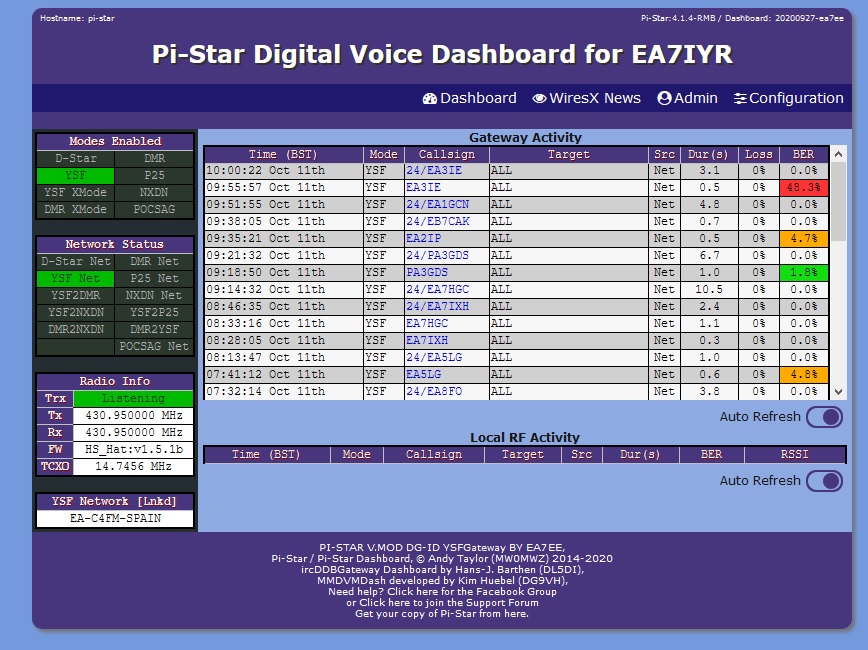Screen dimensions: 868x650
Task: Click the Pi-Star Dashboard title heading
Action: (x=442, y=54)
